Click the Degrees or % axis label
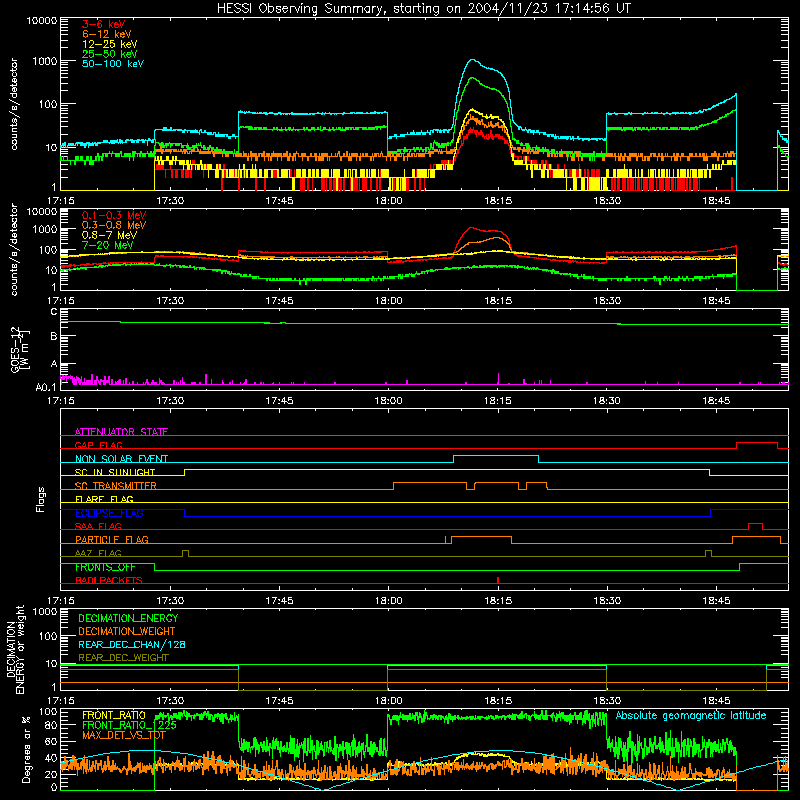 tap(27, 749)
